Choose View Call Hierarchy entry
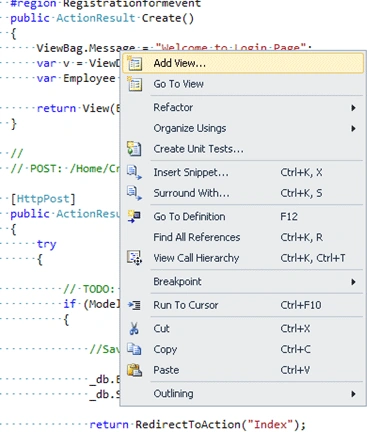The height and width of the screenshot is (432, 367). click(243, 258)
